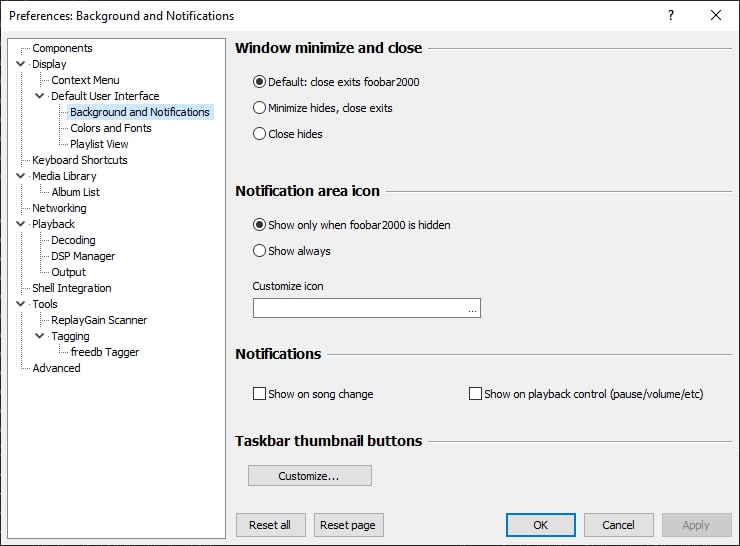Collapse the Media Library node
This screenshot has width=740, height=546.
tap(20, 176)
